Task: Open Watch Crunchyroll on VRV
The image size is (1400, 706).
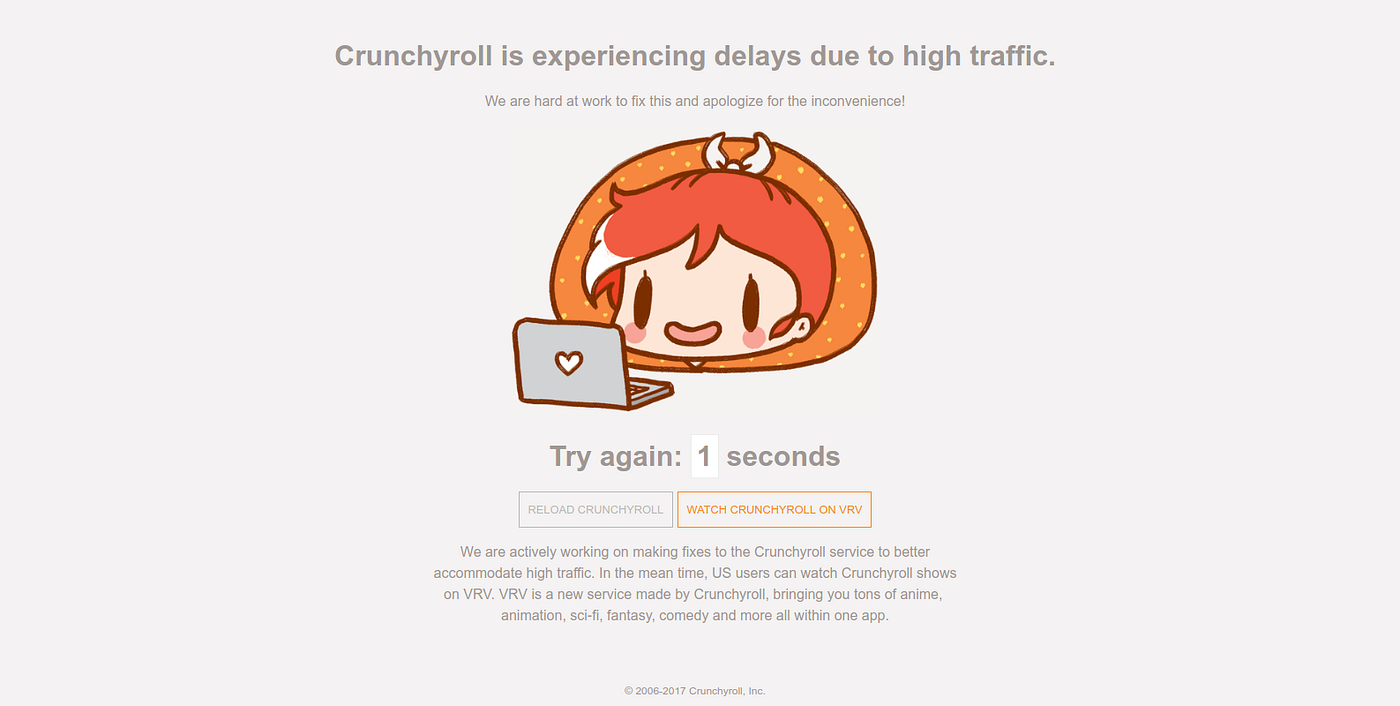Action: [x=774, y=509]
